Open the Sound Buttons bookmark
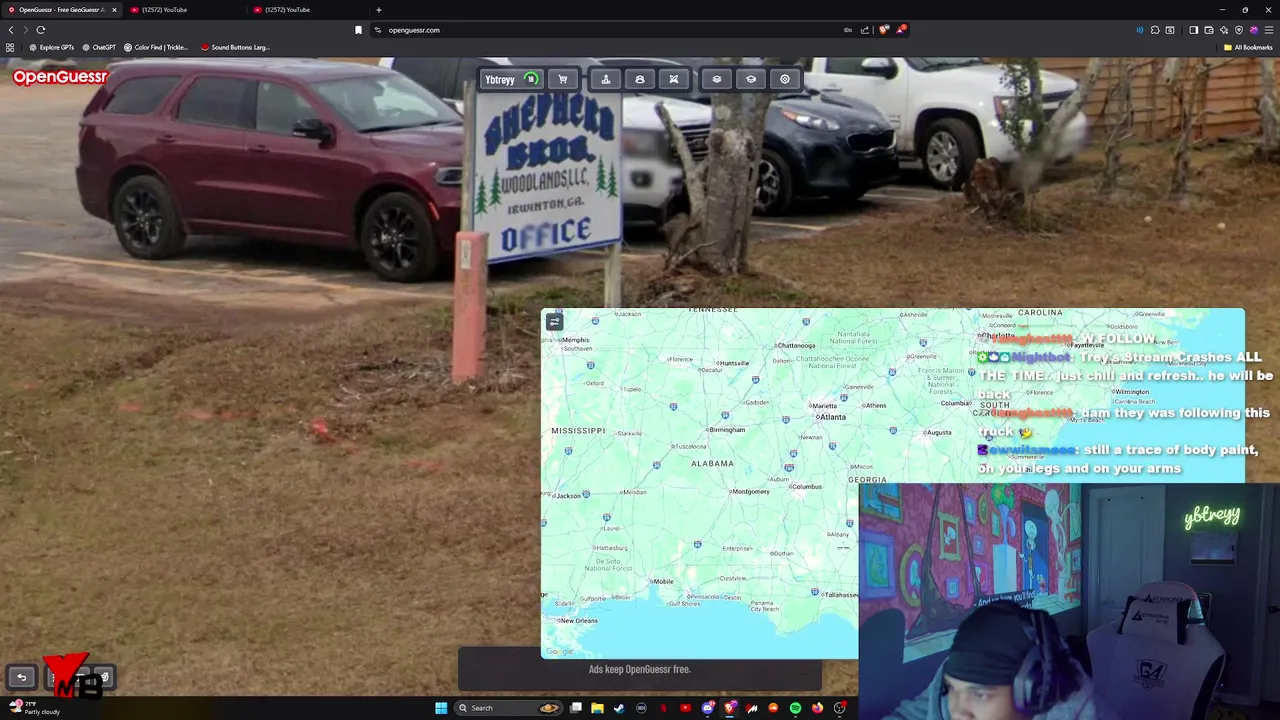The width and height of the screenshot is (1280, 720). click(235, 47)
